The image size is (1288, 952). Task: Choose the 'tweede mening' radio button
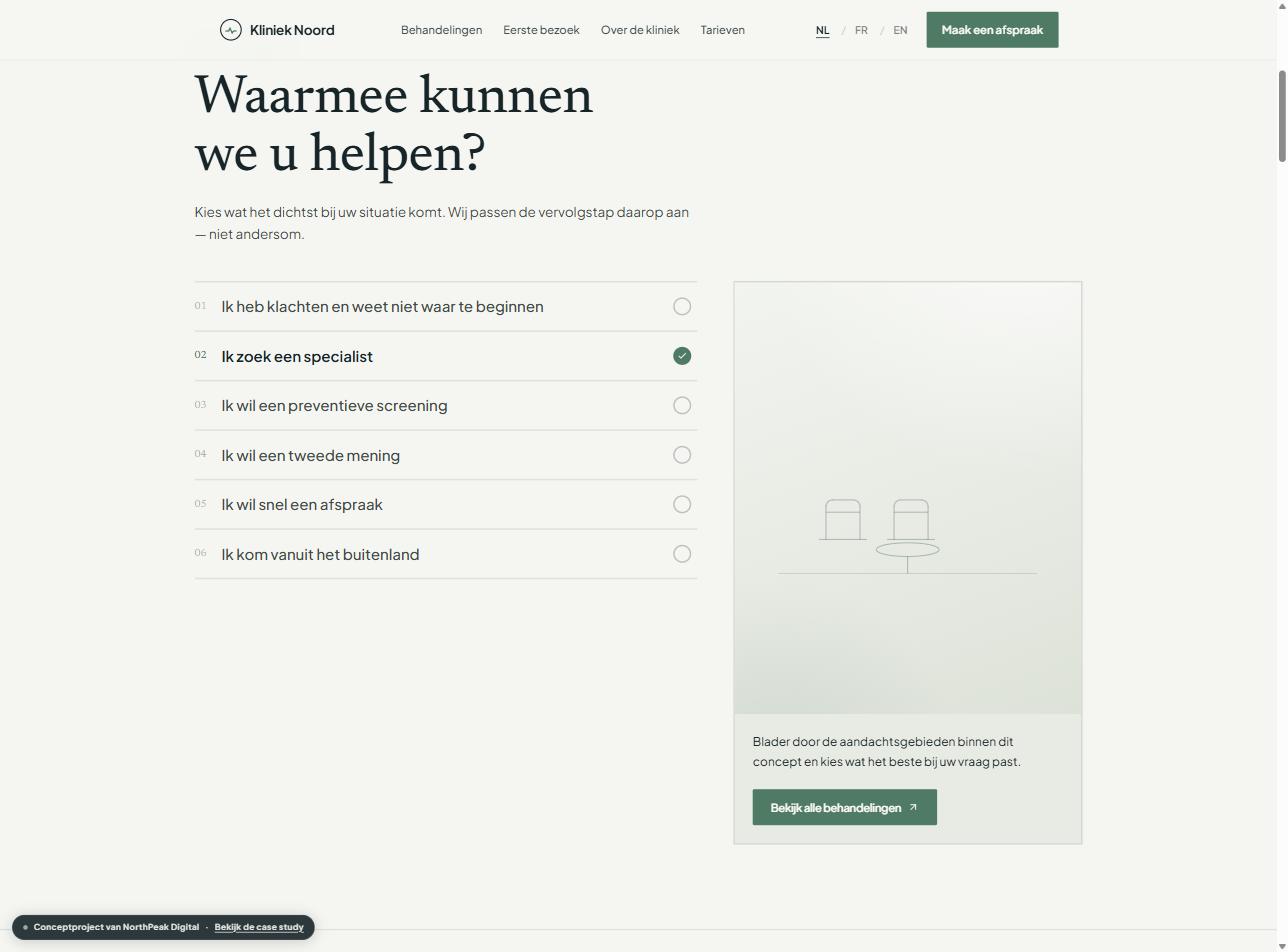point(682,455)
